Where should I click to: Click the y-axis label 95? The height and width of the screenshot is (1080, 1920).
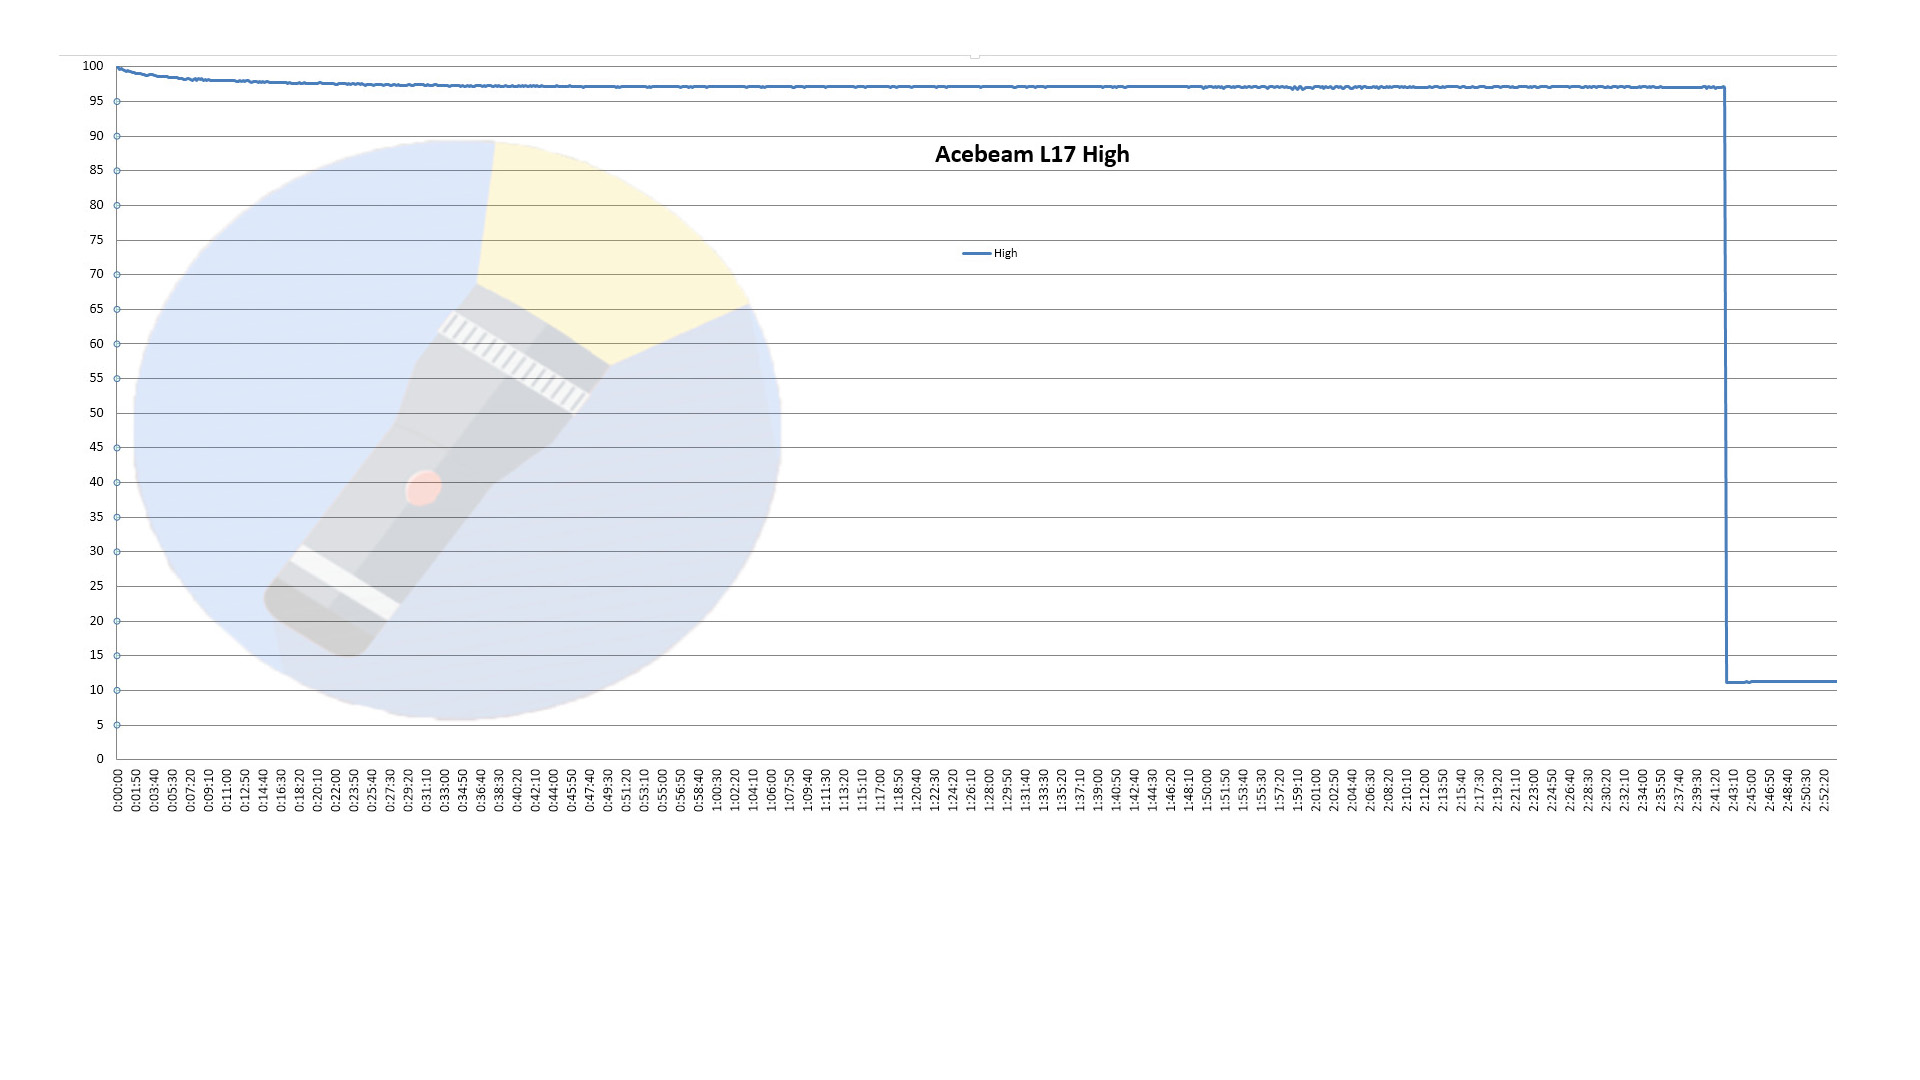click(x=96, y=101)
